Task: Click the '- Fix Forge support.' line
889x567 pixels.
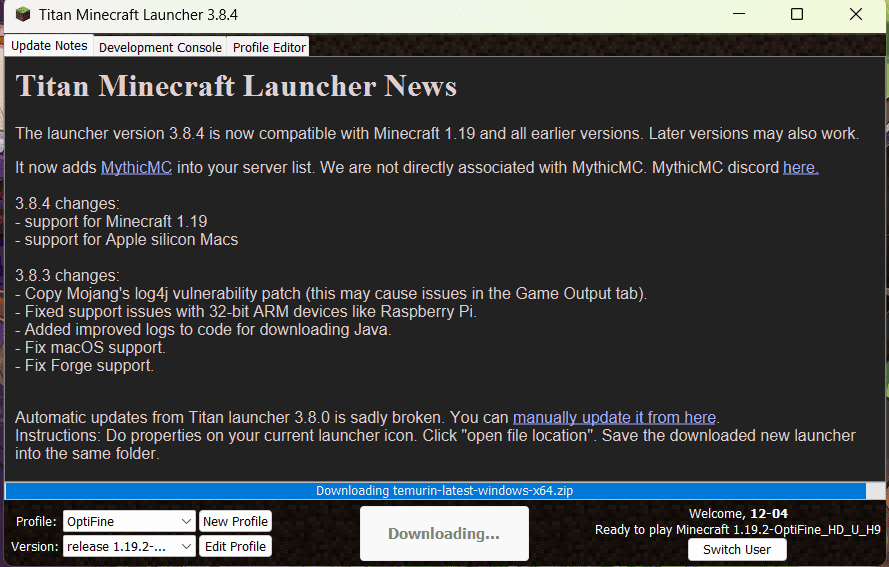Action: (x=84, y=366)
